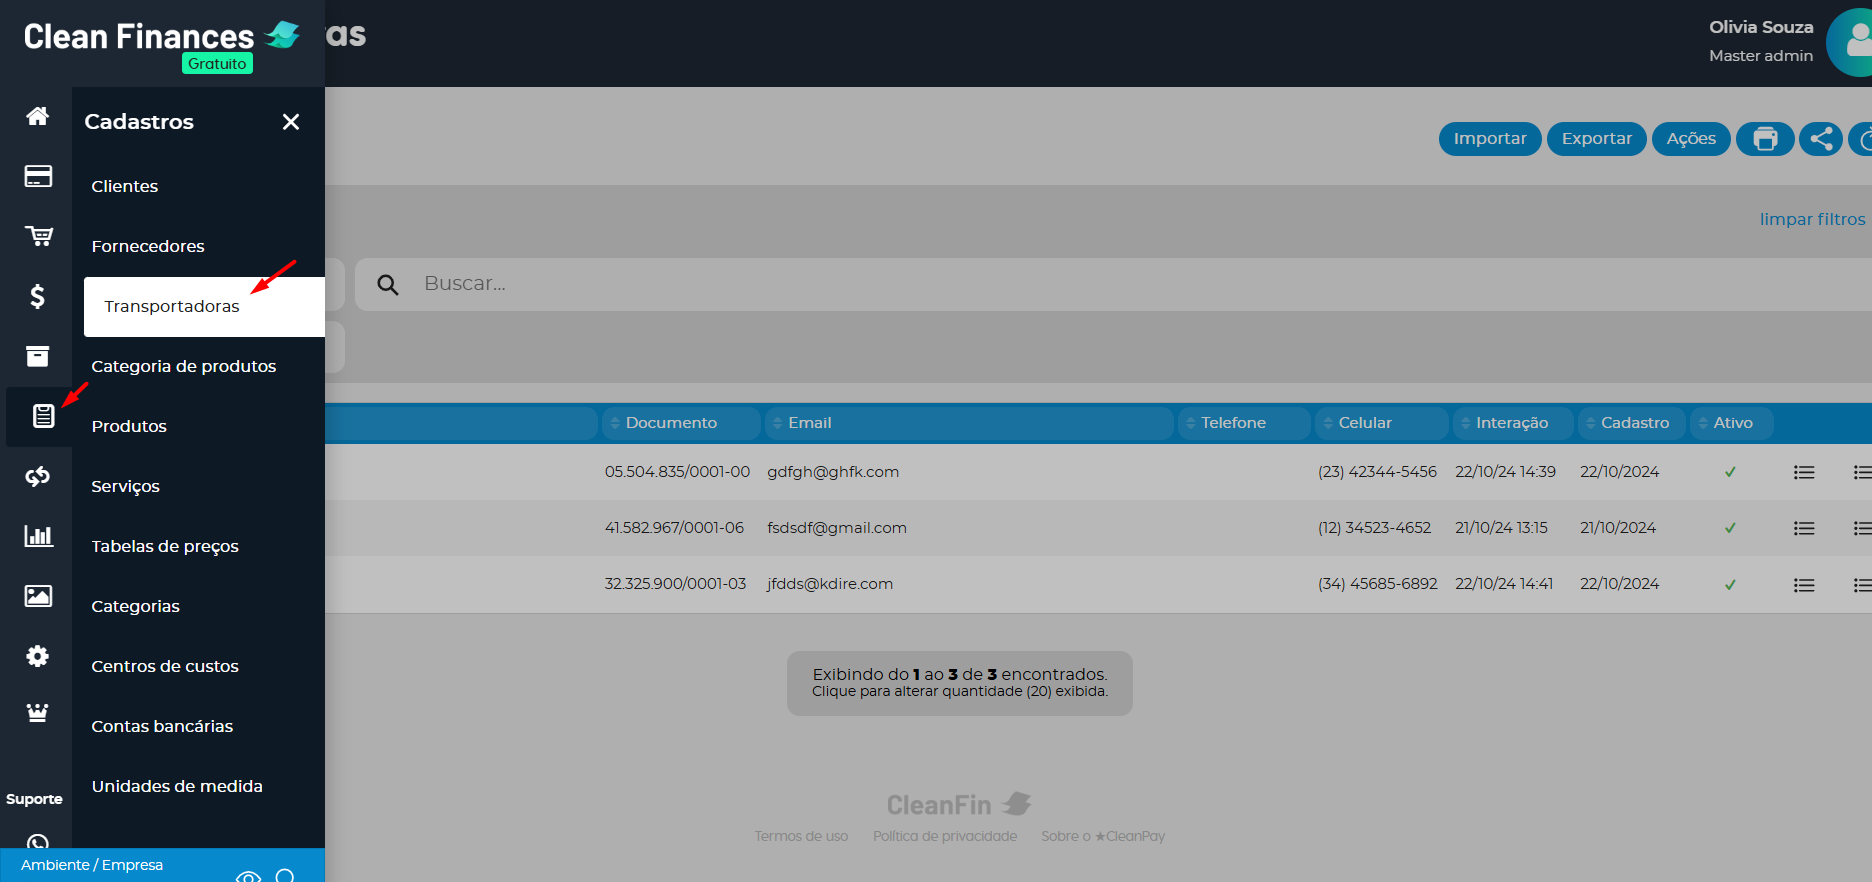
Task: Click the share icon button
Action: click(1821, 139)
